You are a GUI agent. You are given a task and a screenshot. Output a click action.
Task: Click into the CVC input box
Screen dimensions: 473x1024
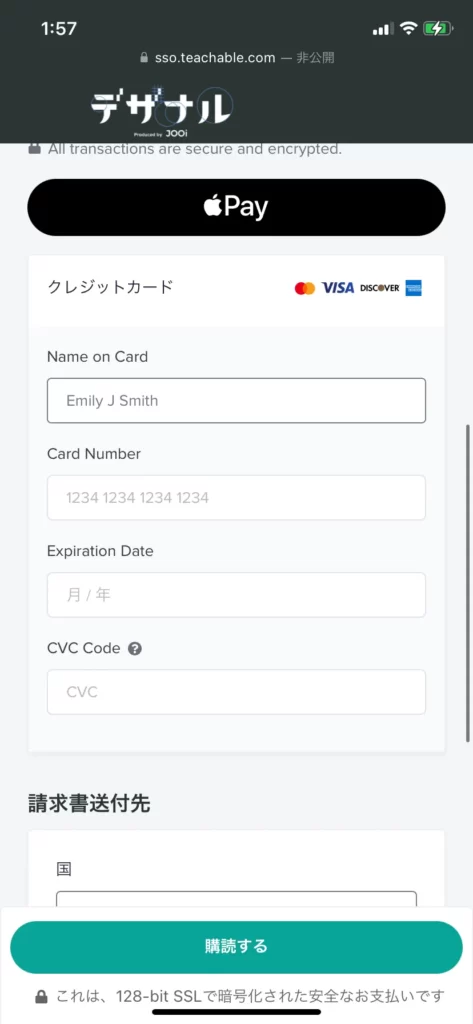pyautogui.click(x=236, y=692)
